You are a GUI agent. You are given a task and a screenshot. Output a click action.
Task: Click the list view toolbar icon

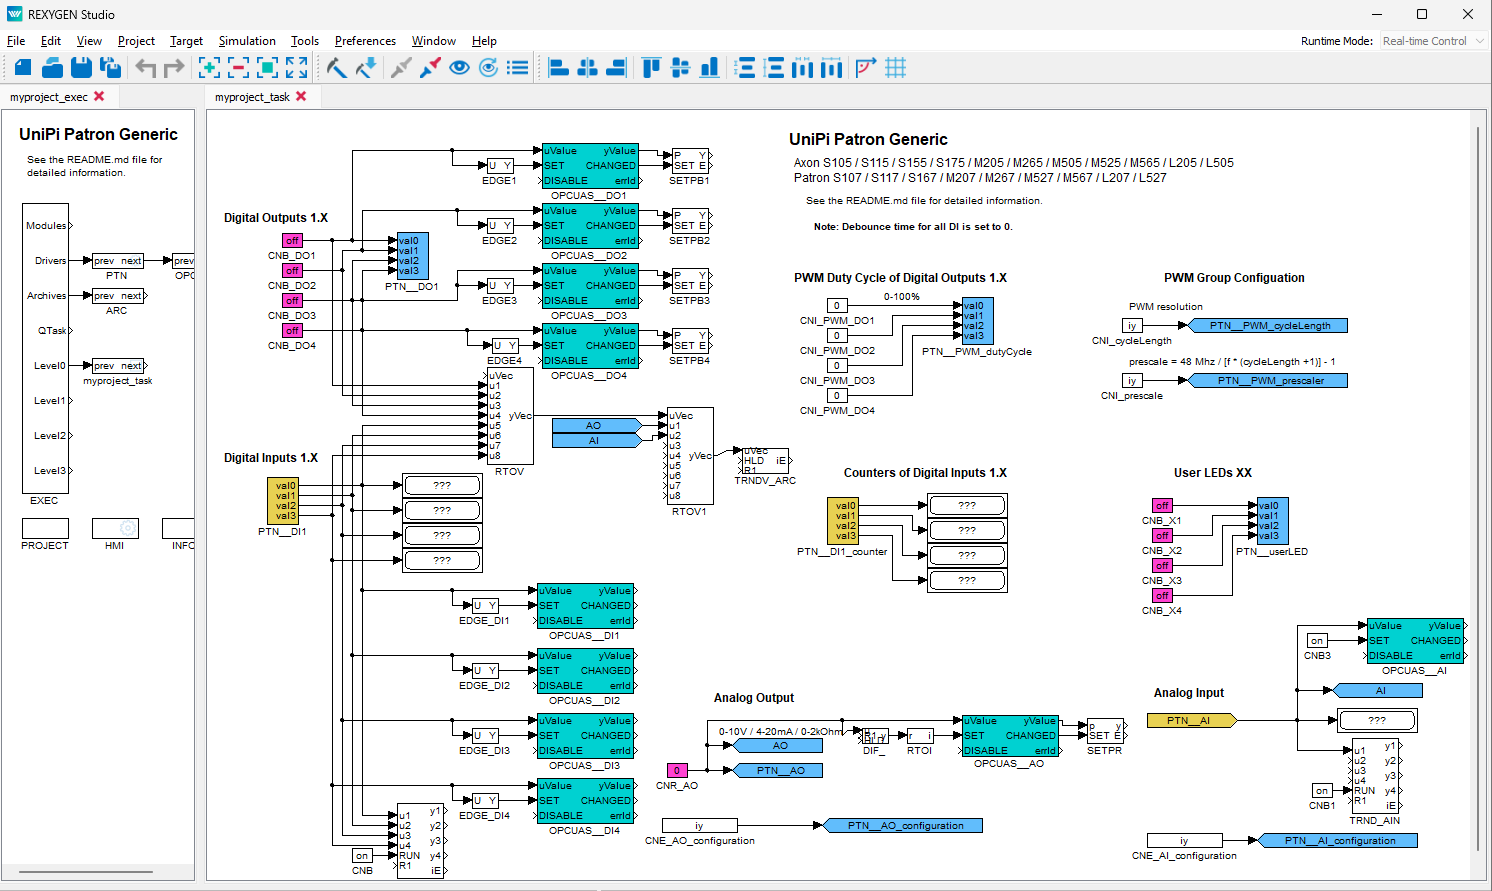[x=517, y=68]
